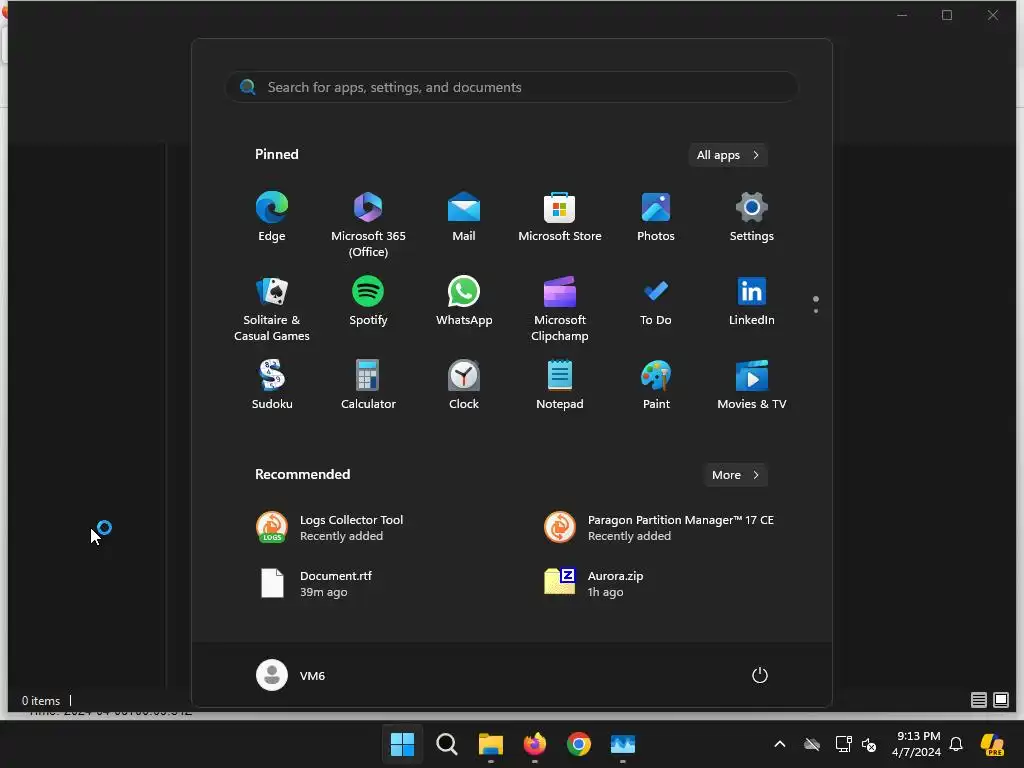Screen dimensions: 1024x768
Task: Launch Microsoft 365 (Office) app
Action: coord(368,224)
